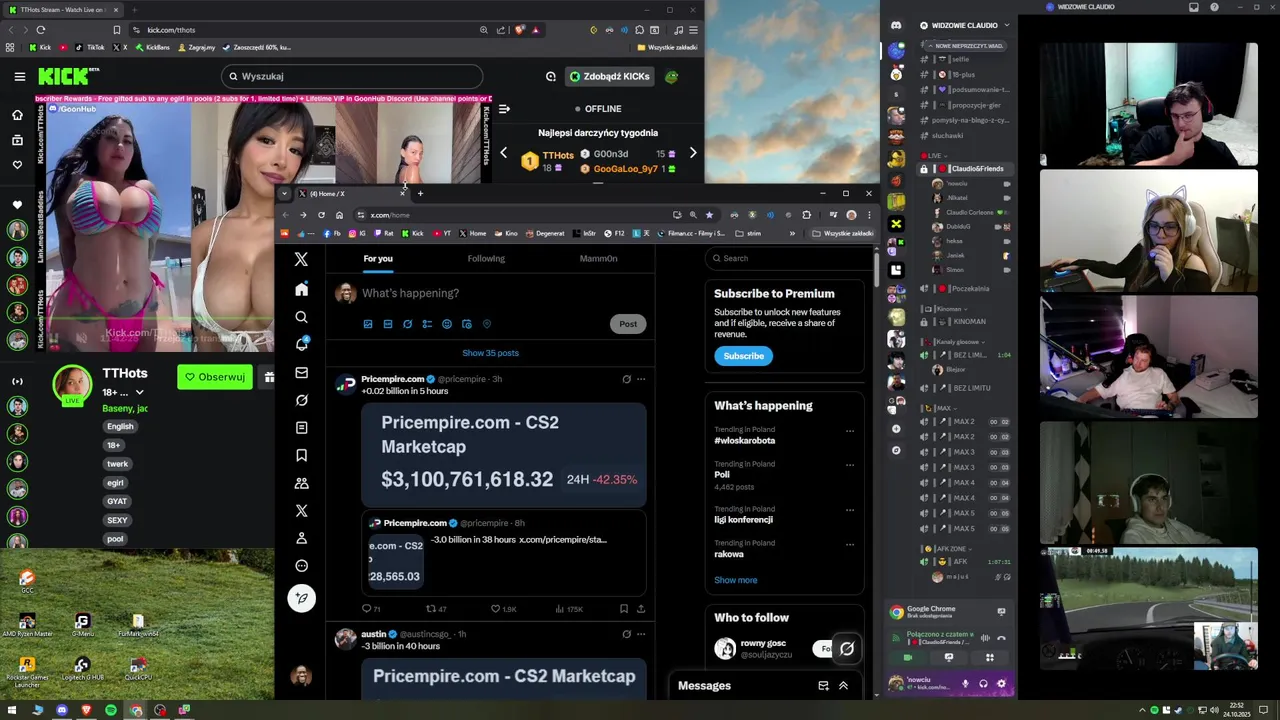
Task: Open more options on Pricempire post
Action: [641, 379]
